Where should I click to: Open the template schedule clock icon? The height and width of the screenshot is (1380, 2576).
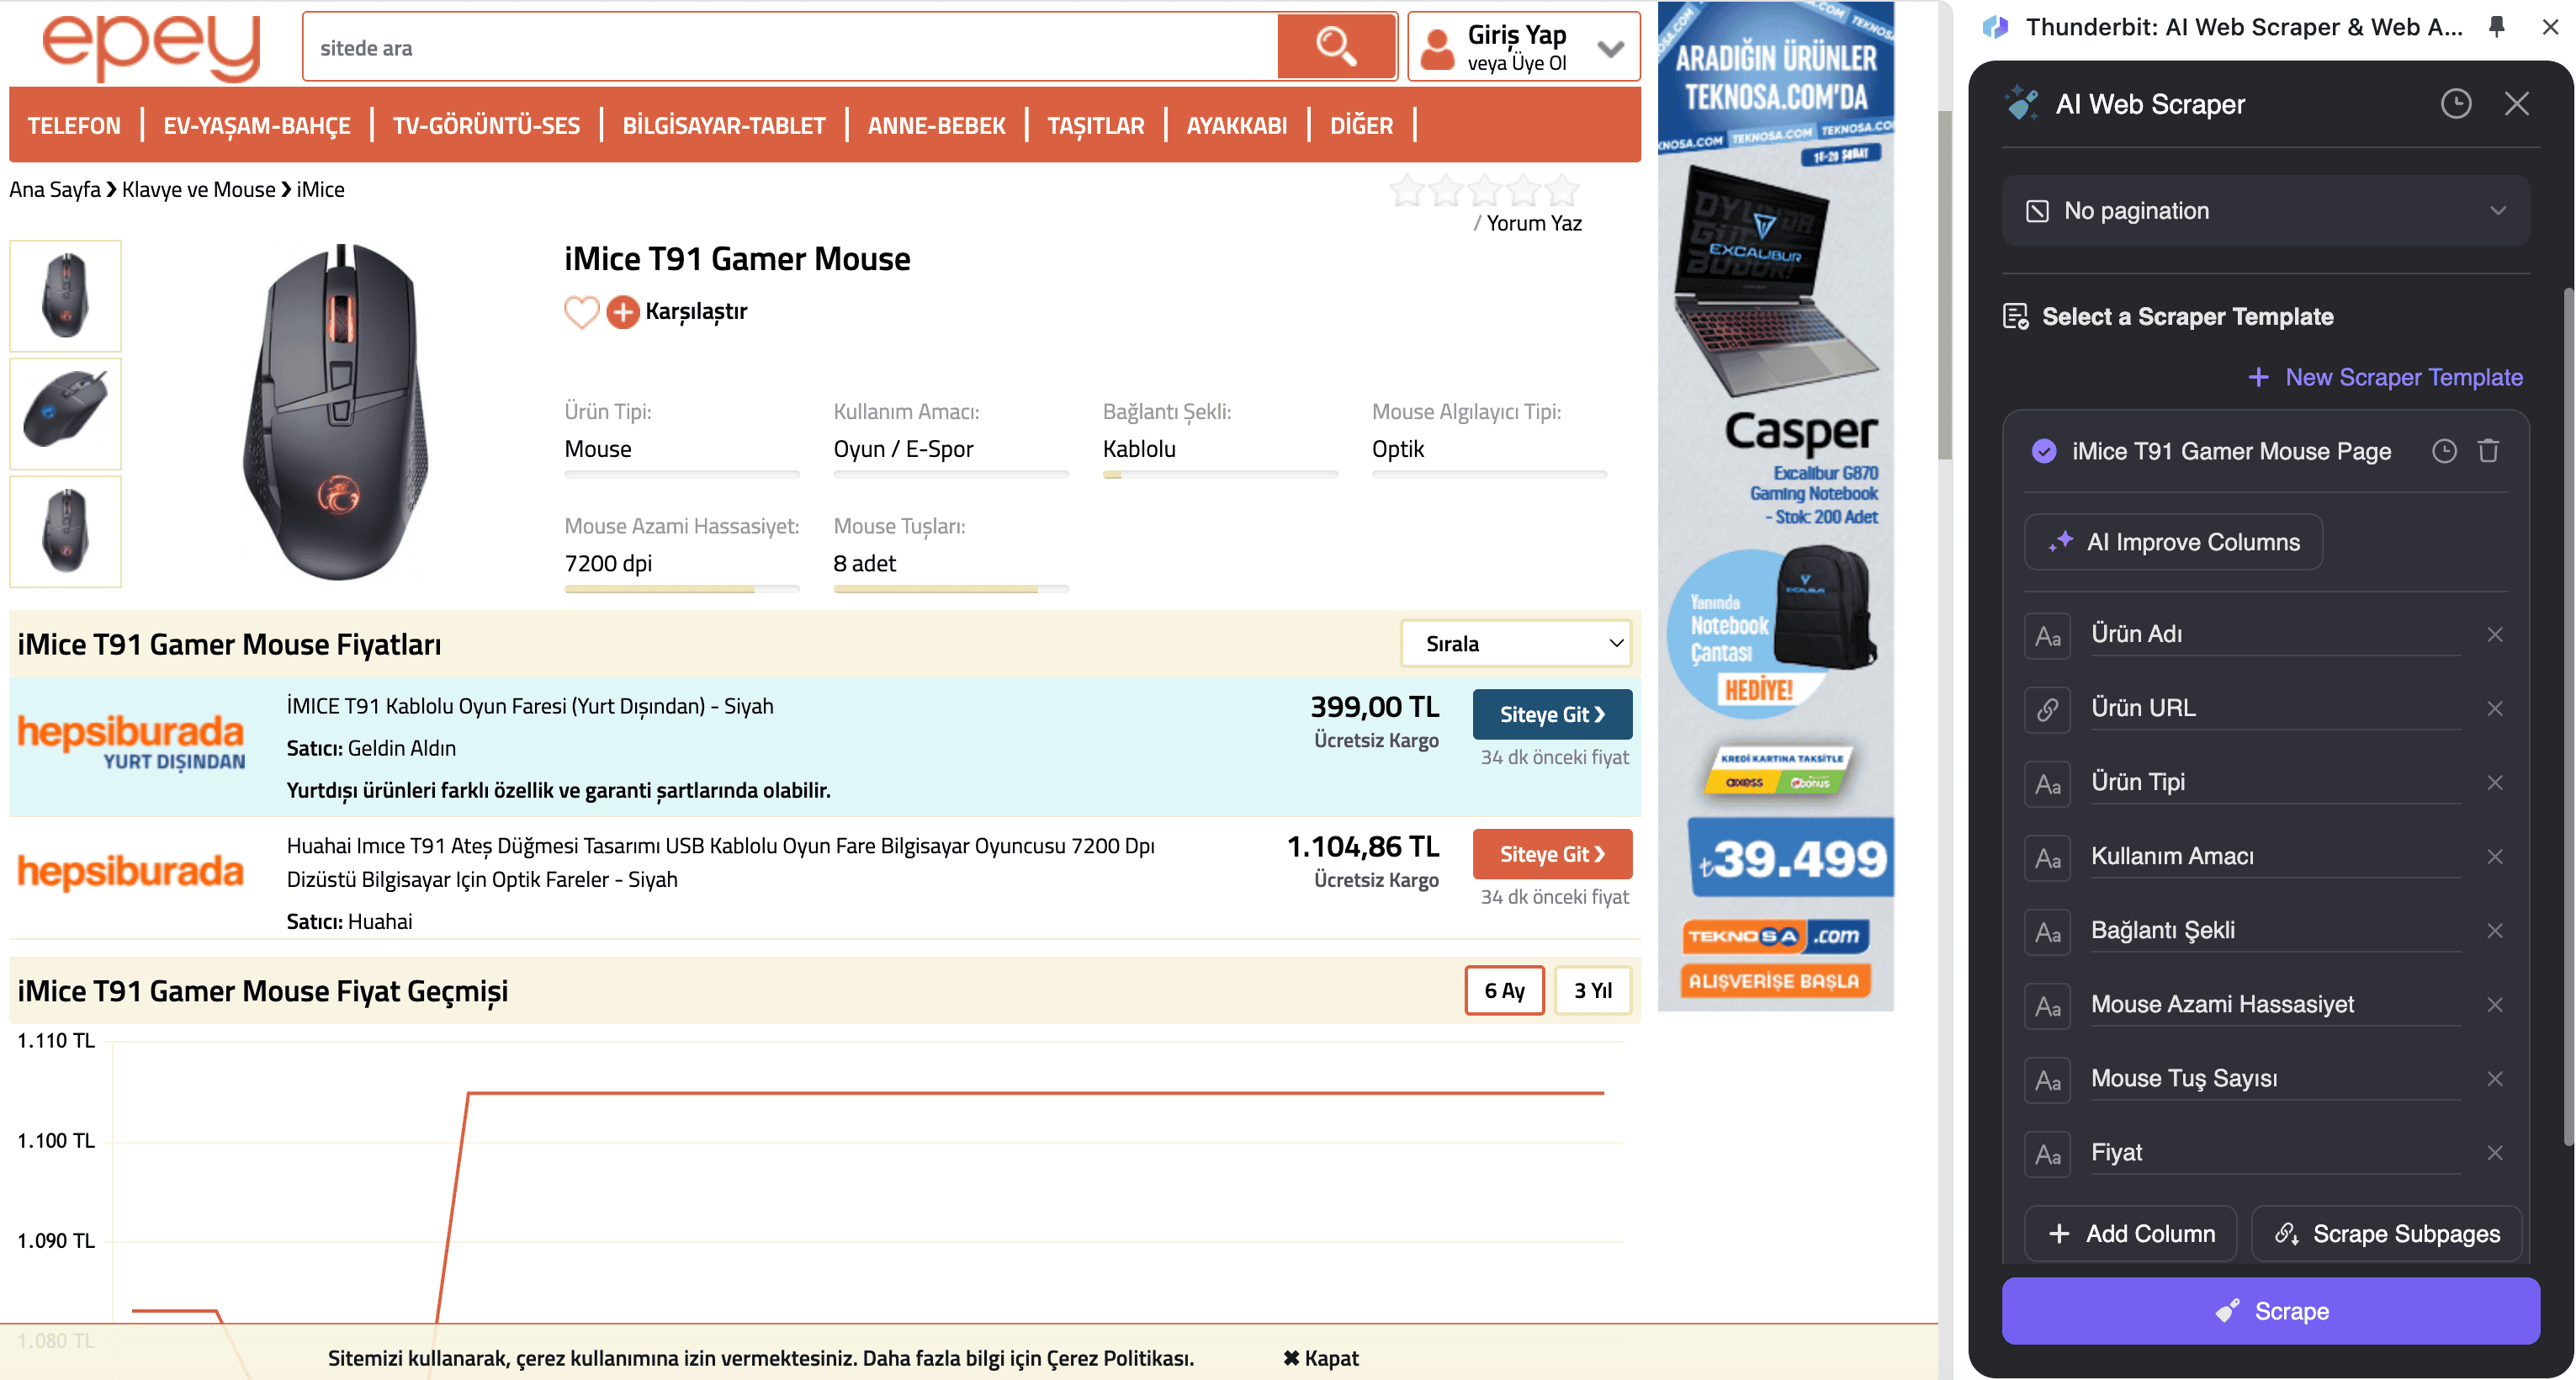click(2443, 451)
